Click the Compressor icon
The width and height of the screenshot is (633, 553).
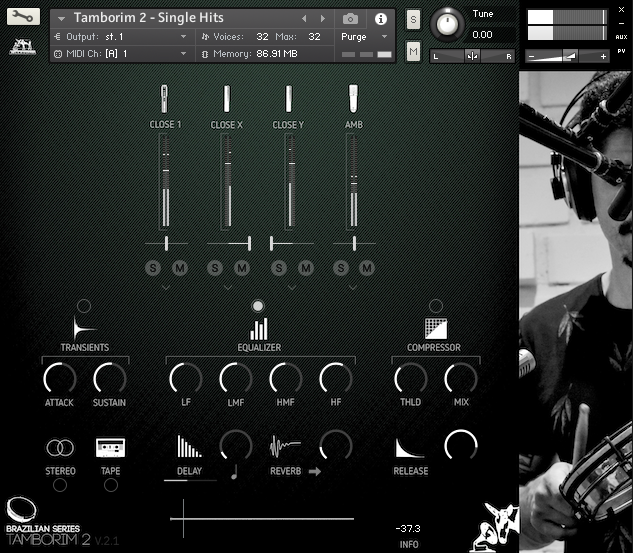(436, 328)
